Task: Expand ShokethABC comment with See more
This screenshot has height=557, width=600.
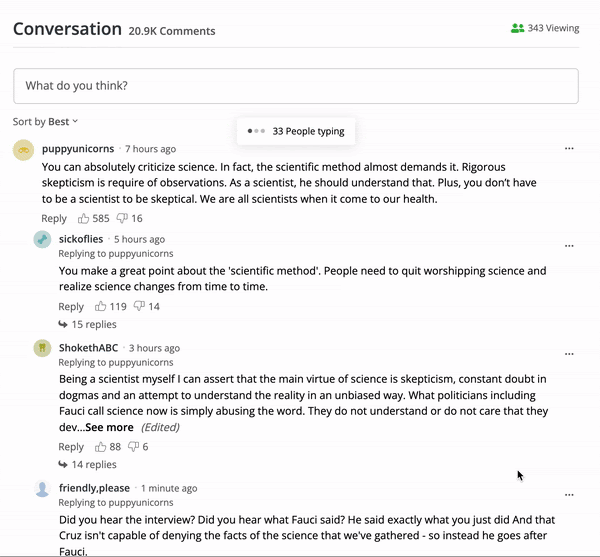Action: point(109,427)
